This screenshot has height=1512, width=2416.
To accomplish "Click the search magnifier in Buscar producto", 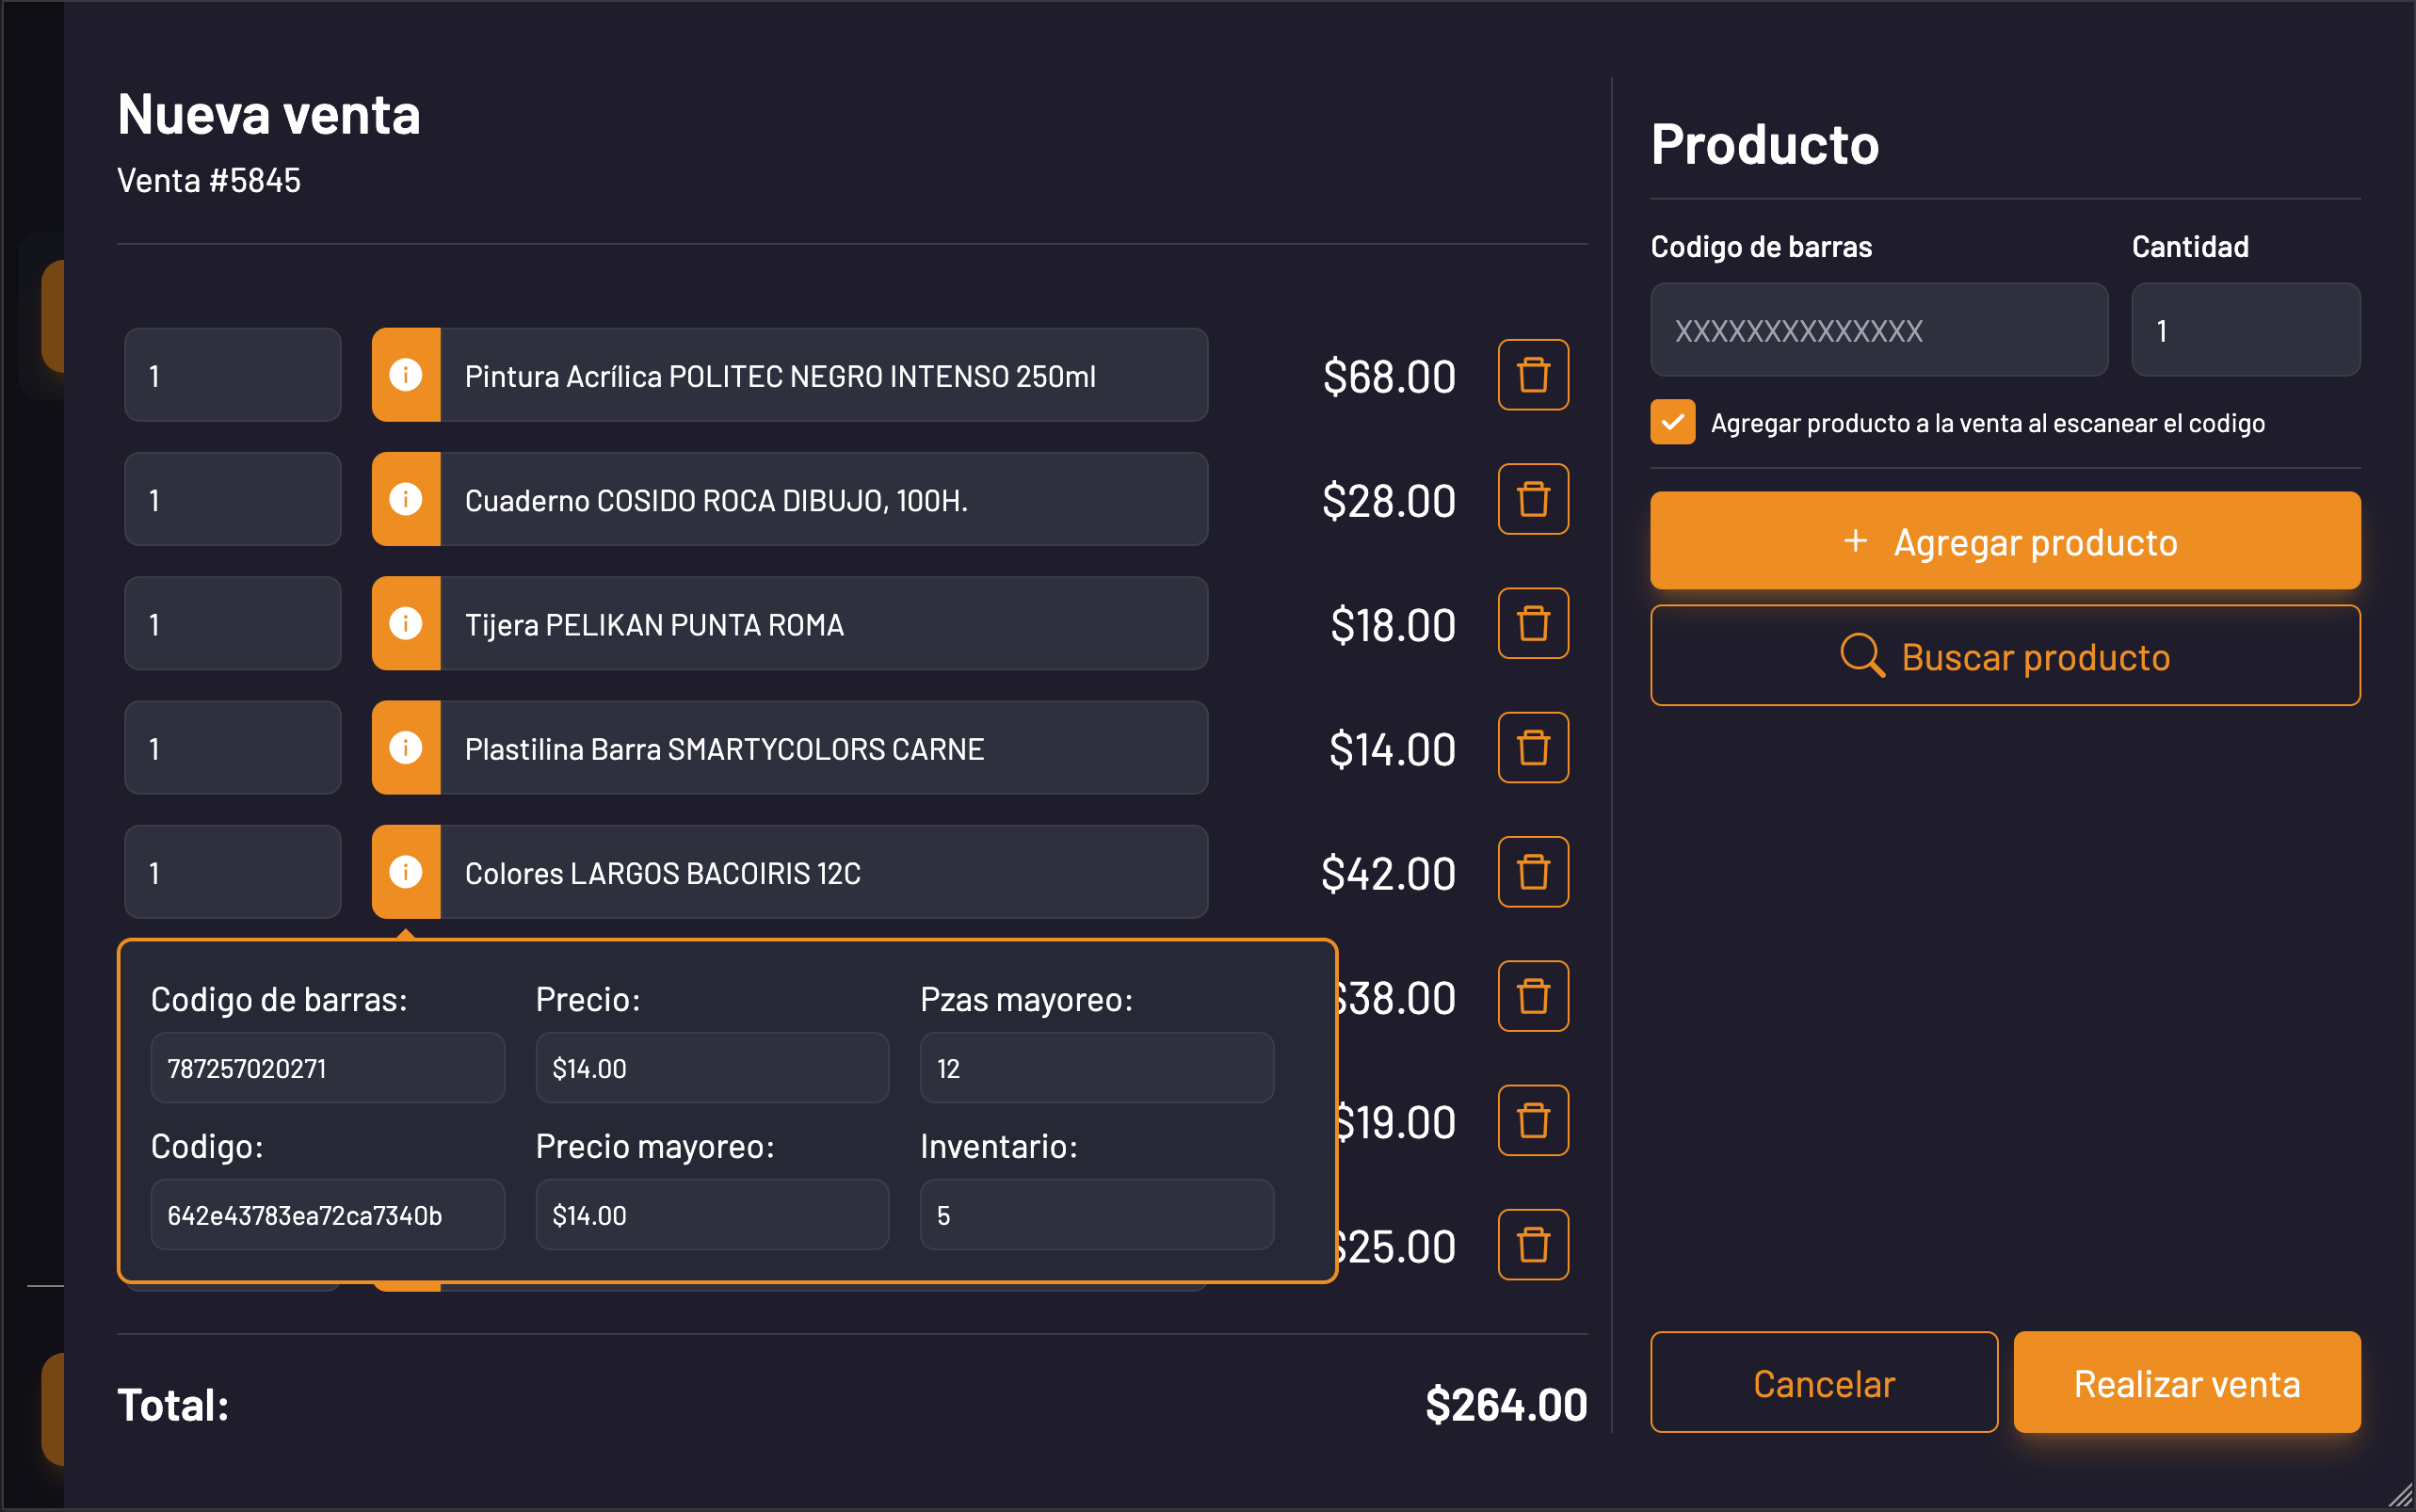I will pyautogui.click(x=1862, y=656).
